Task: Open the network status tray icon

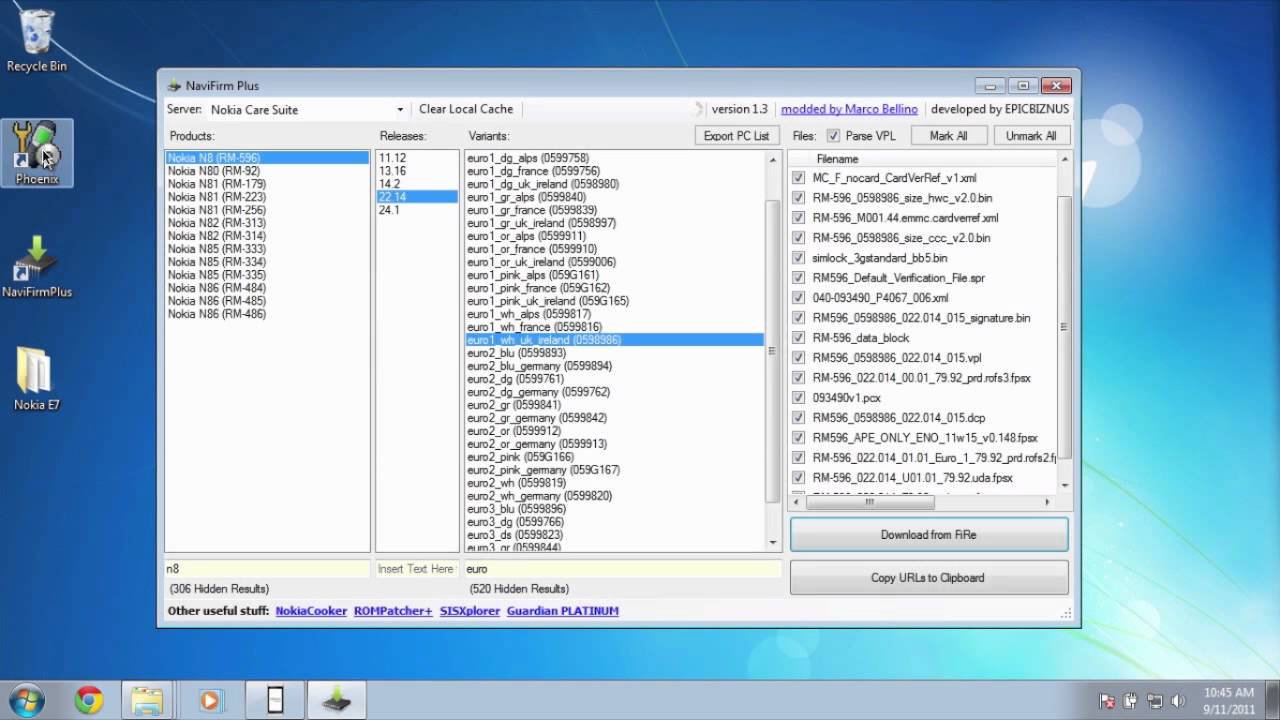Action: point(1155,701)
